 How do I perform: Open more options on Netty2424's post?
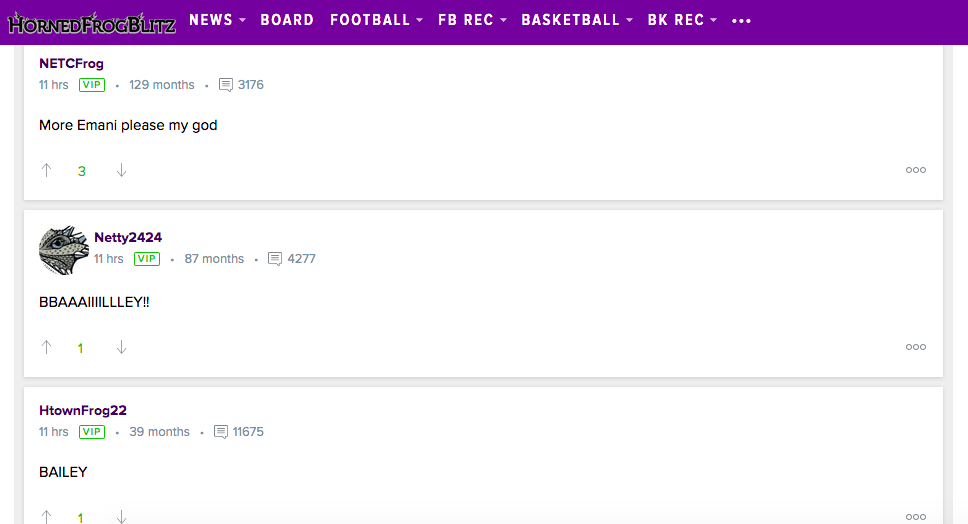916,347
